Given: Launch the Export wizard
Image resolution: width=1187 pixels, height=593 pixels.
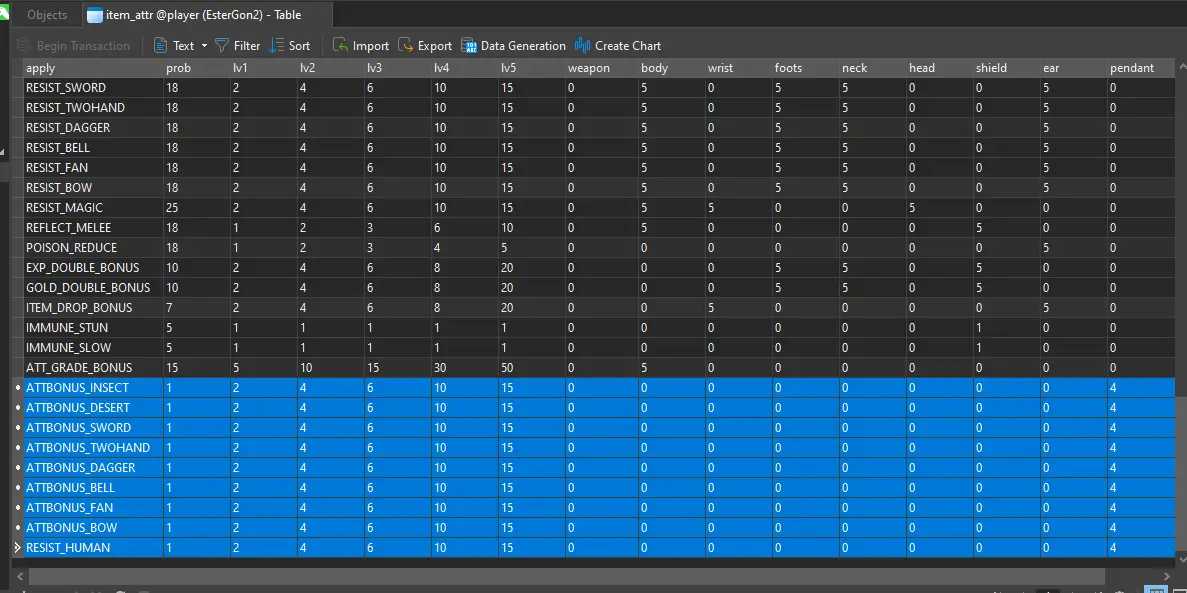Looking at the screenshot, I should pos(406,46).
